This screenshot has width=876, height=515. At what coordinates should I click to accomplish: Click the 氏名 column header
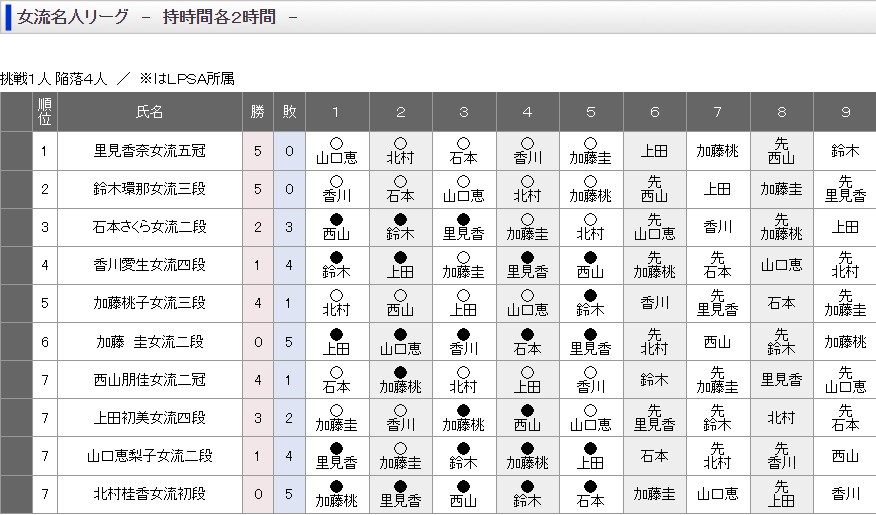click(x=150, y=112)
